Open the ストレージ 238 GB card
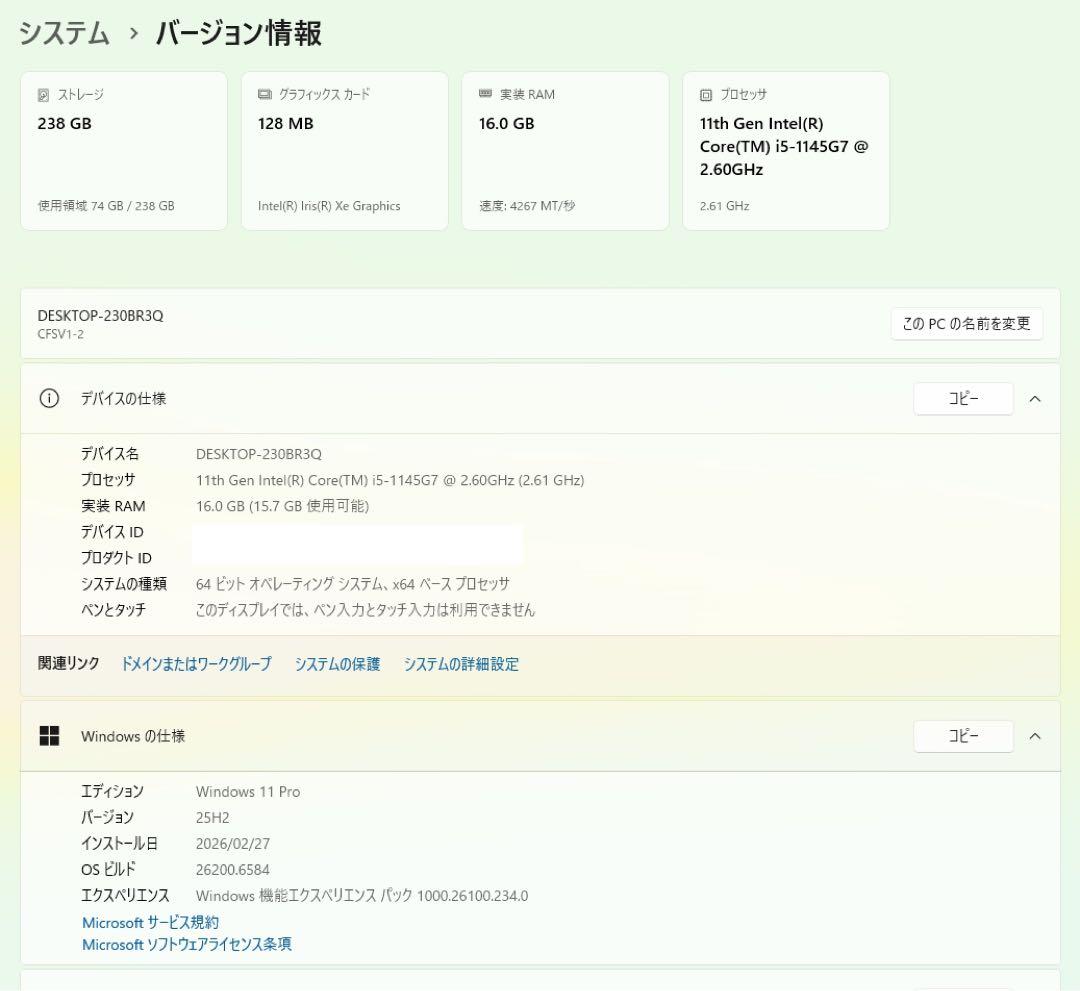 coord(124,151)
